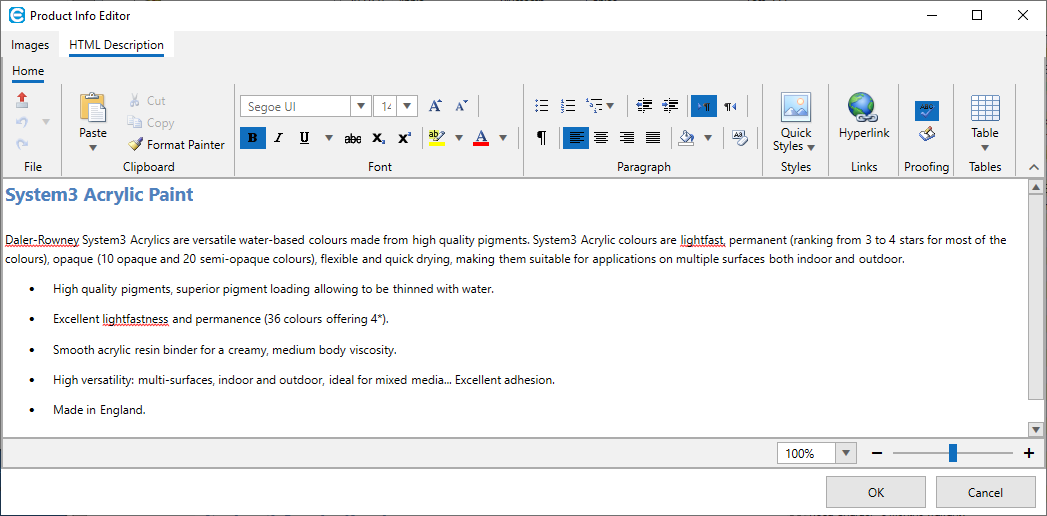Screen dimensions: 1047x516
Task: Switch to the Images tab
Action: (30, 45)
